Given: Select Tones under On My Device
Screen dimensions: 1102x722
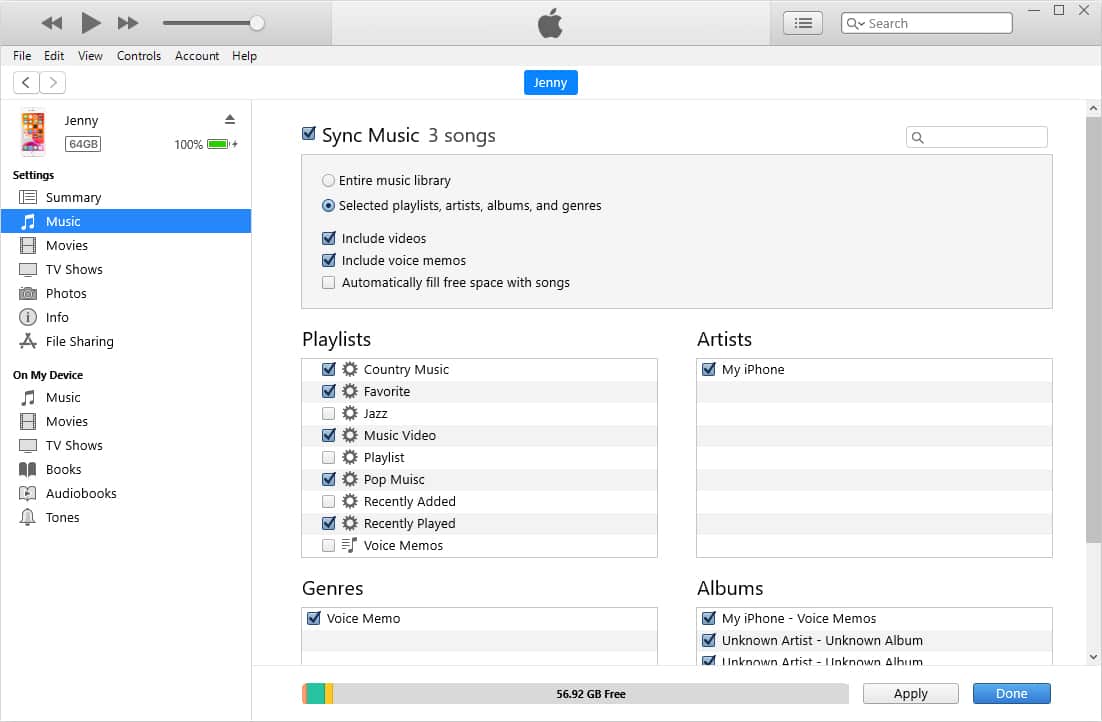Looking at the screenshot, I should tap(62, 517).
